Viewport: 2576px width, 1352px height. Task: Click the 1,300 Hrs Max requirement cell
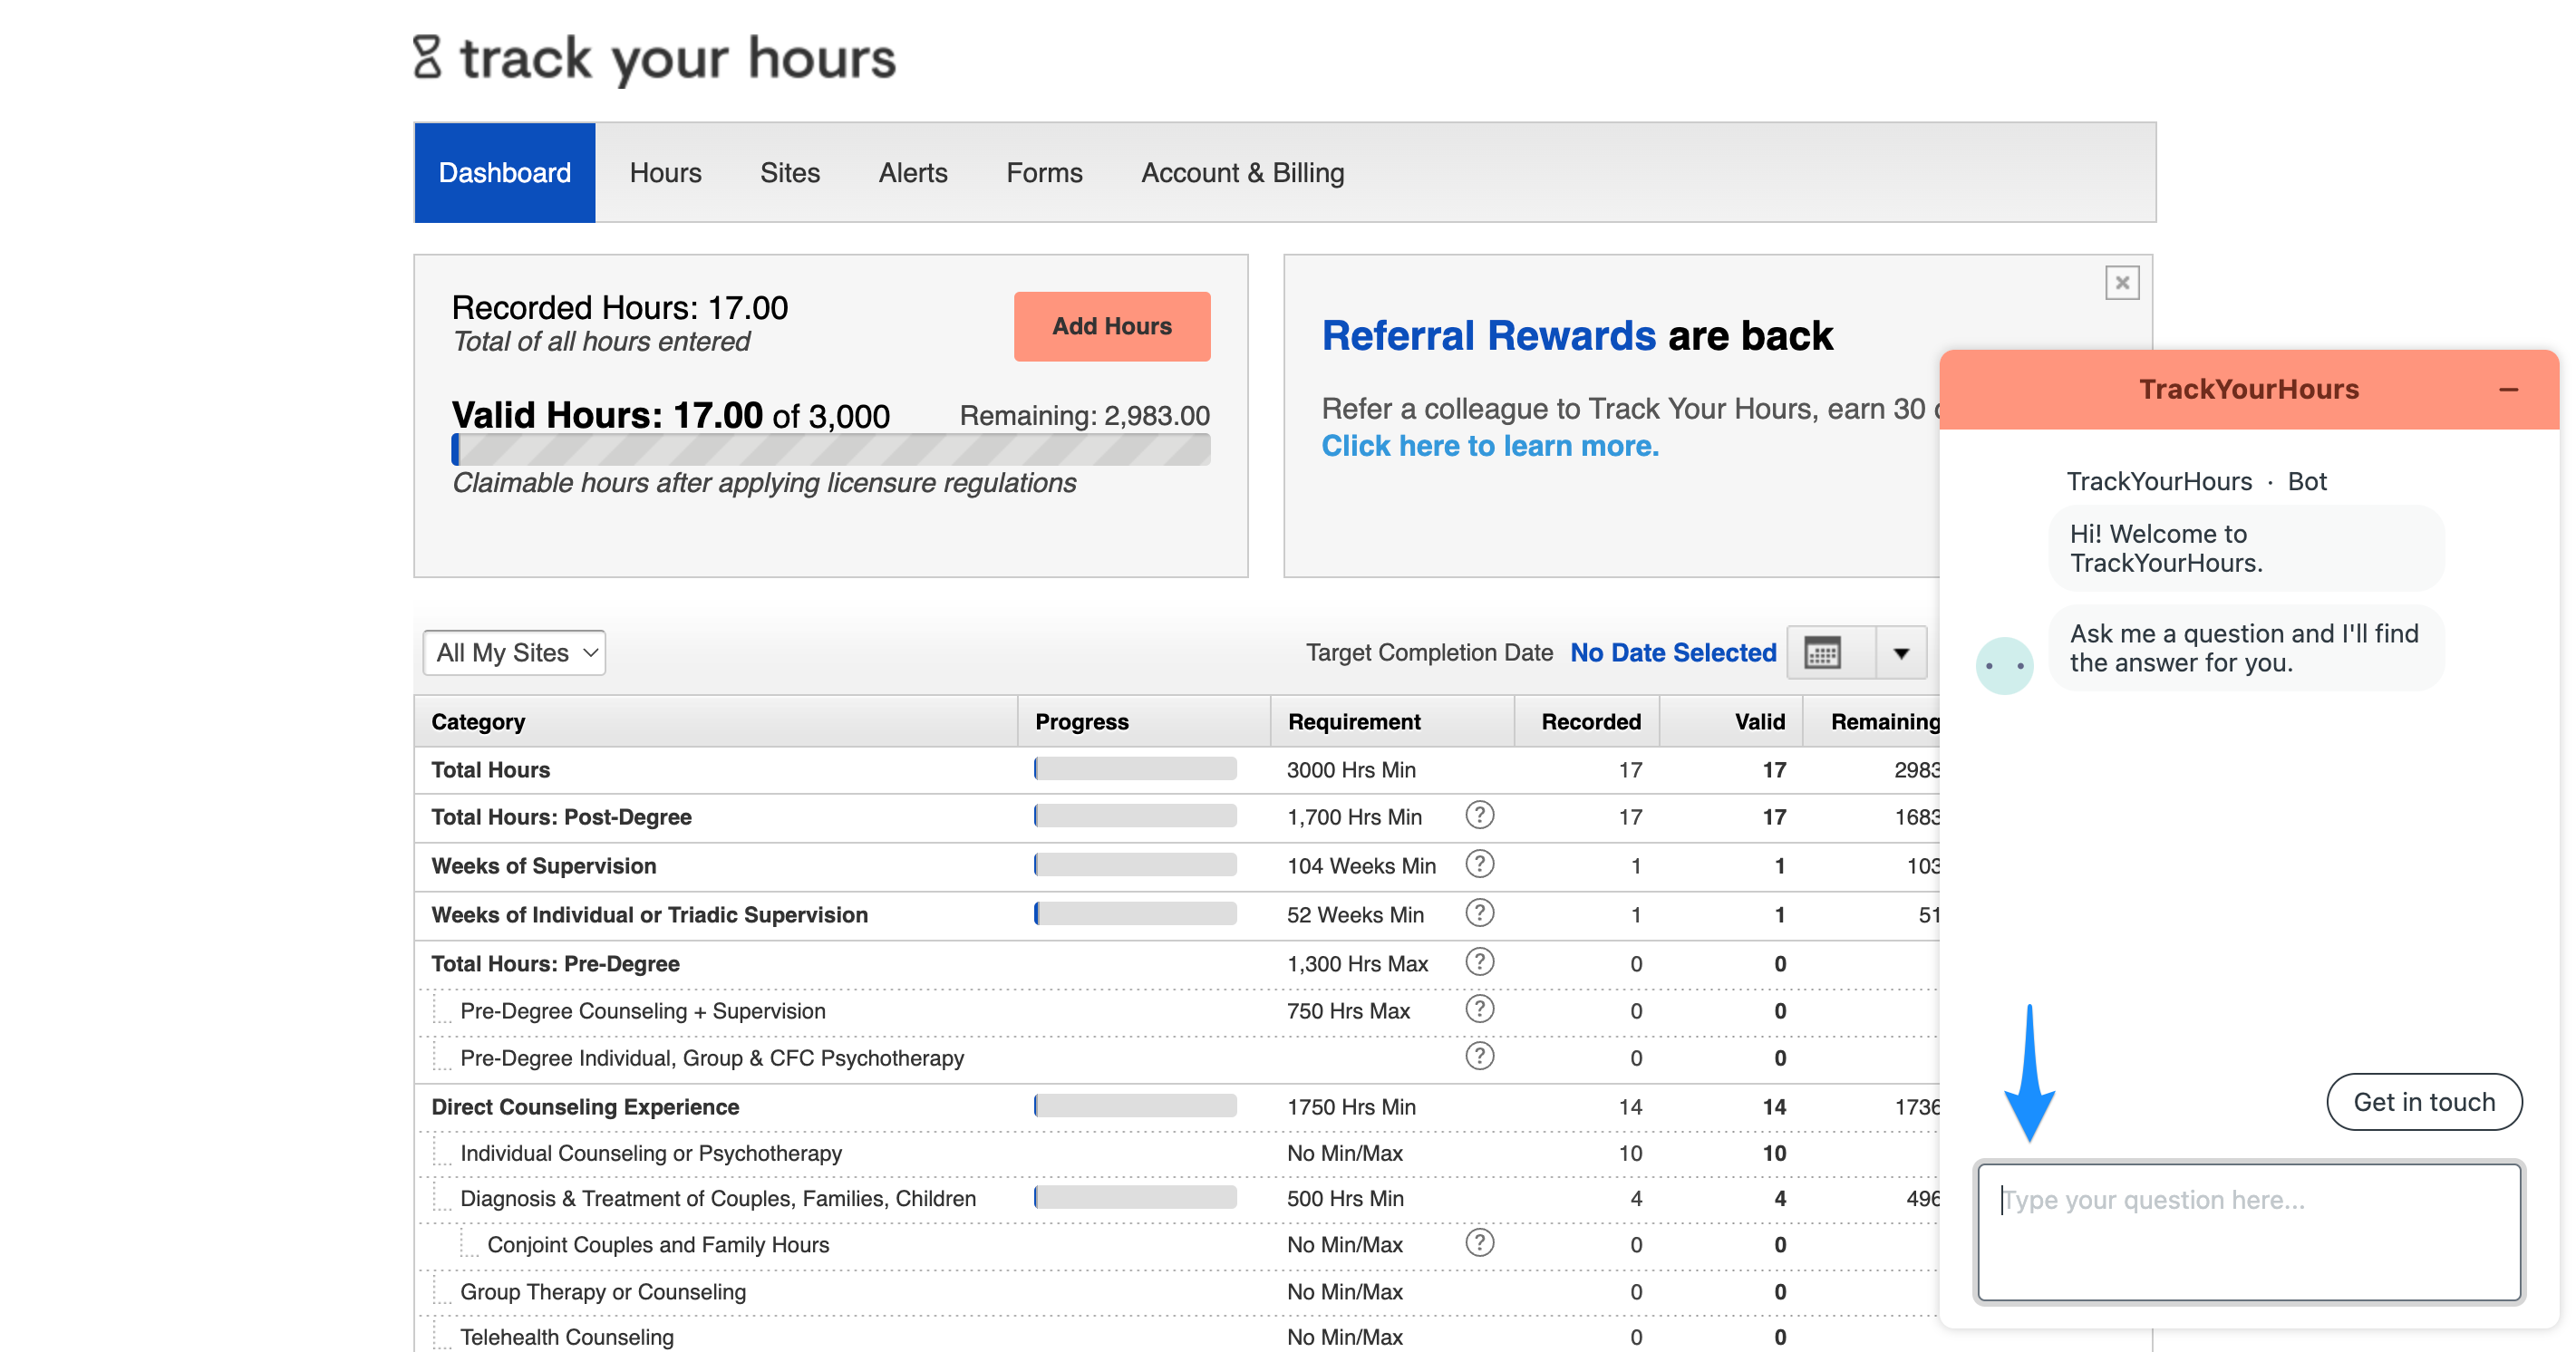pos(1357,964)
